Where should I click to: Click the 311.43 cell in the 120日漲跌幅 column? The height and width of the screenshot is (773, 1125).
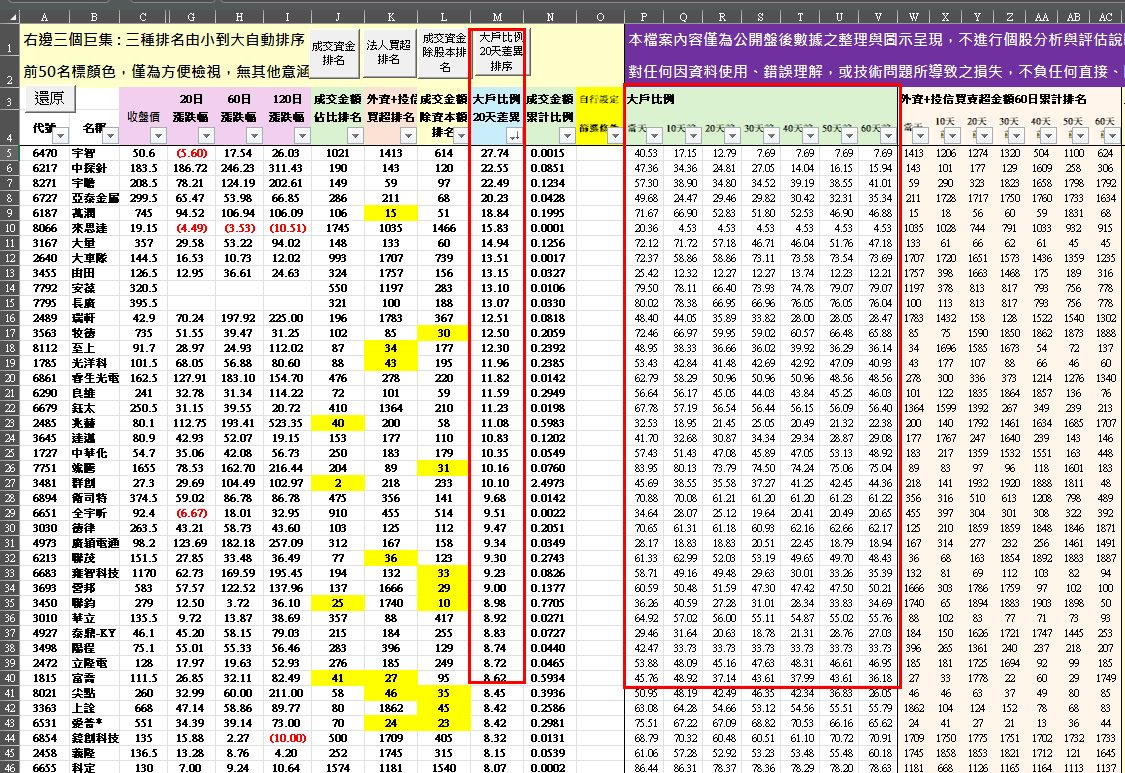(287, 168)
